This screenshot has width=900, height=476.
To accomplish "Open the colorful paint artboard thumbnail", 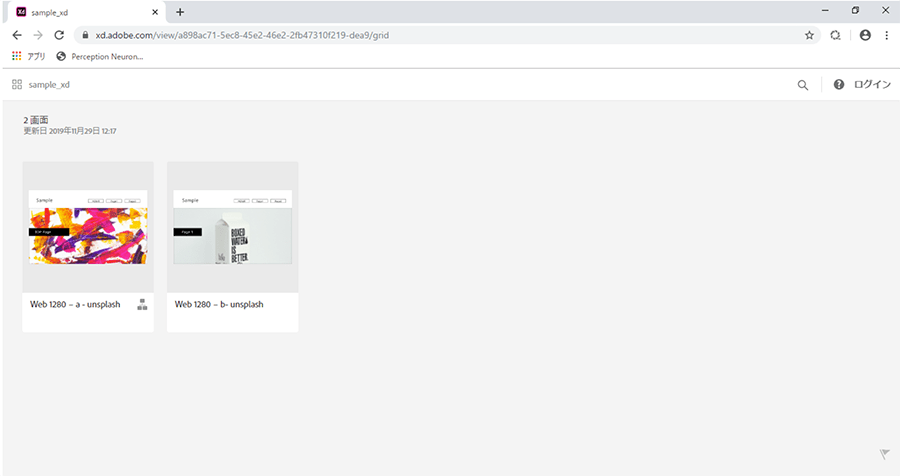I will [88, 227].
